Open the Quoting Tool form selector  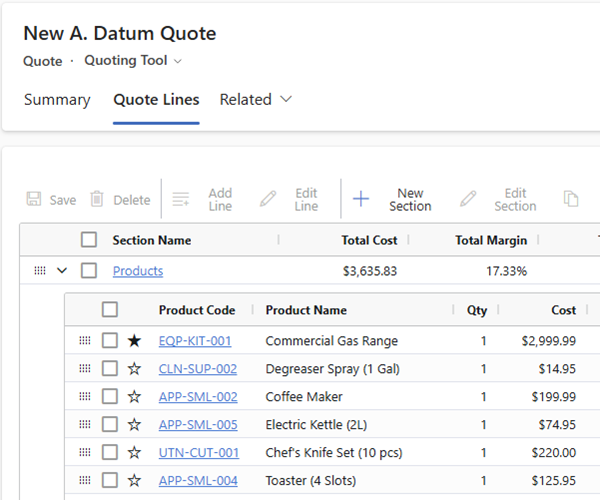pos(133,61)
